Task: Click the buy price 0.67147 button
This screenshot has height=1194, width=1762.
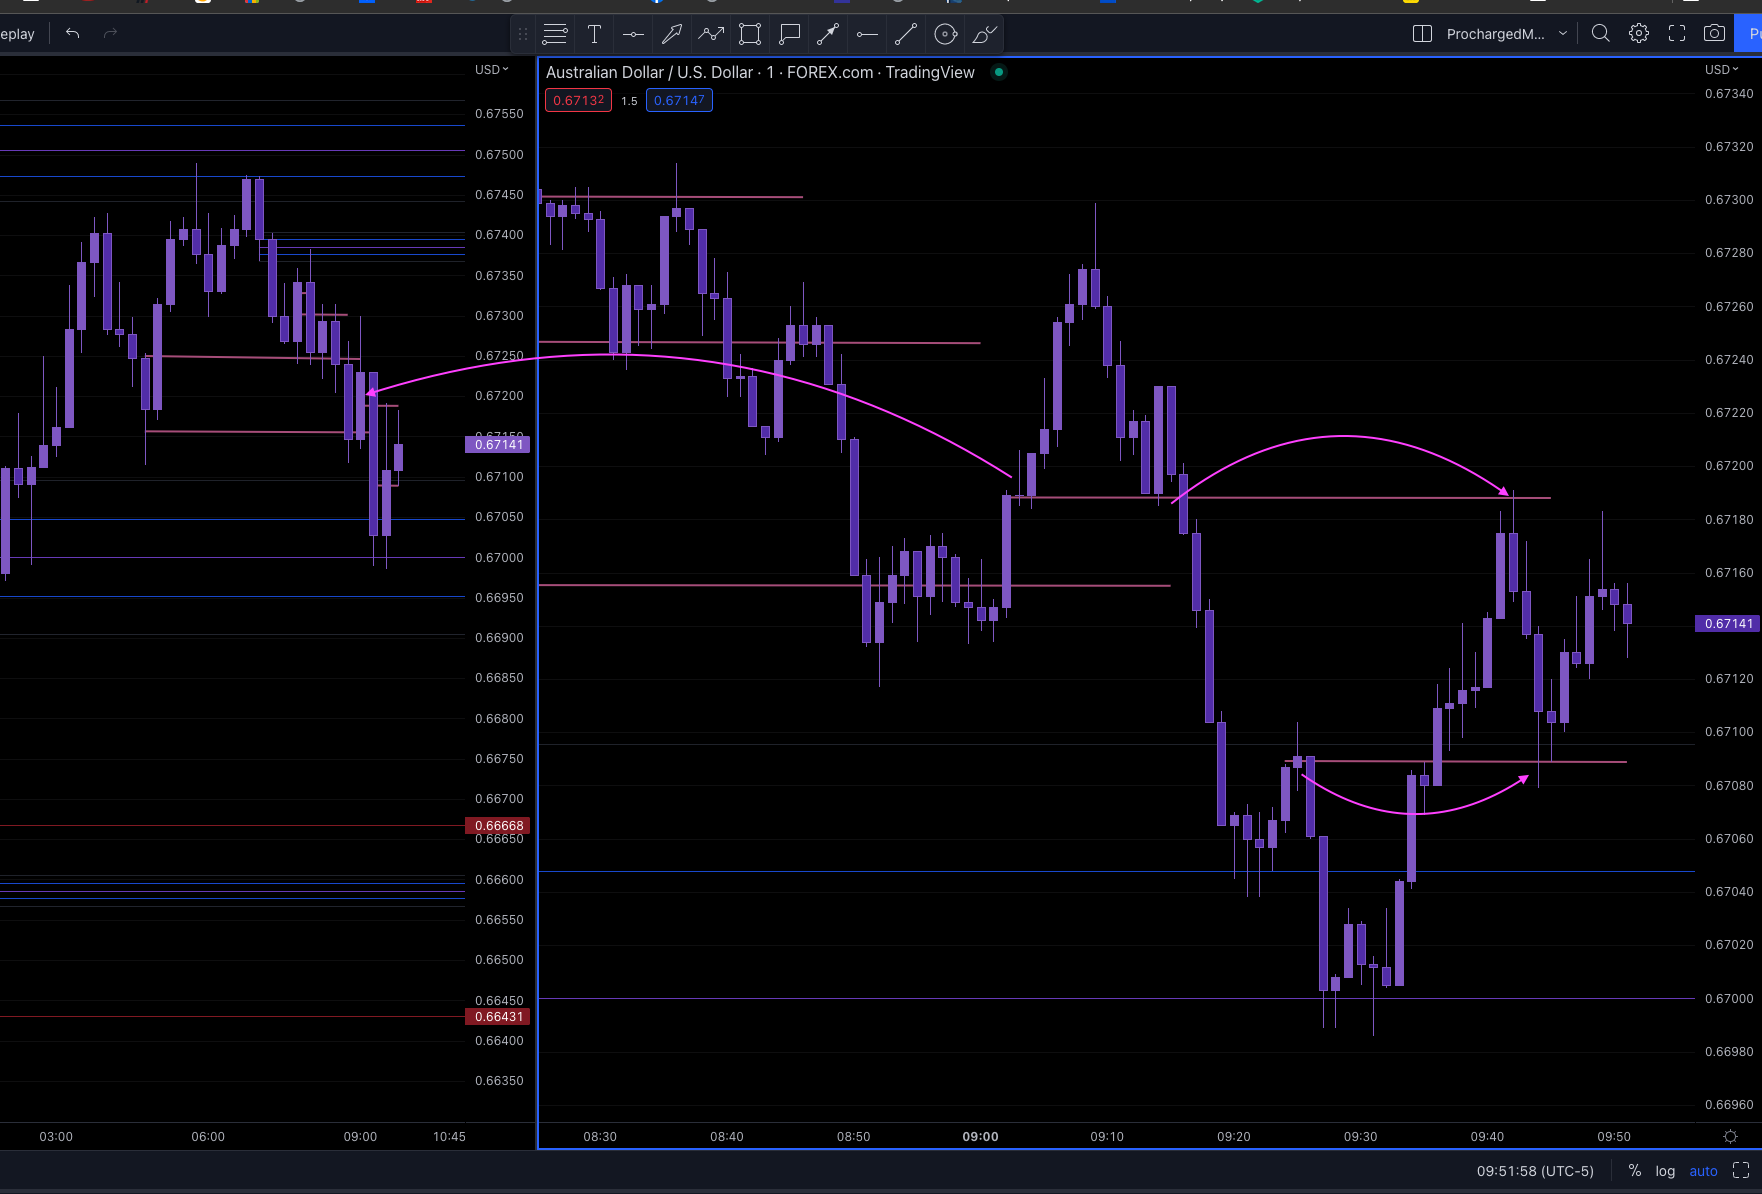Action: (679, 100)
